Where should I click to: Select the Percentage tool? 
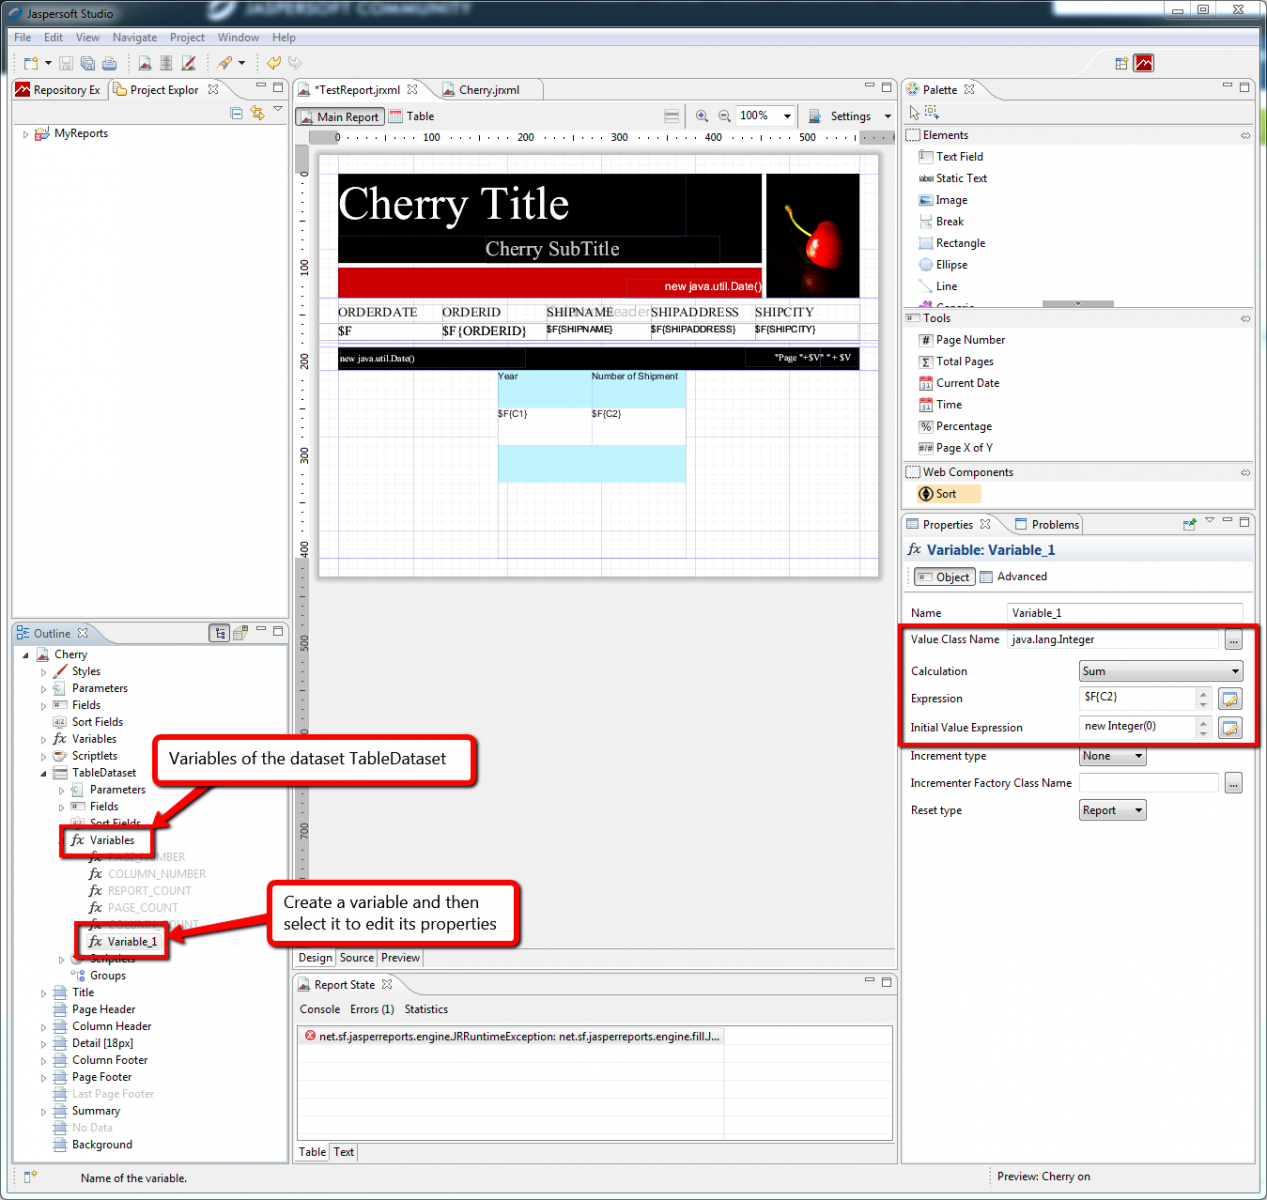(x=956, y=426)
